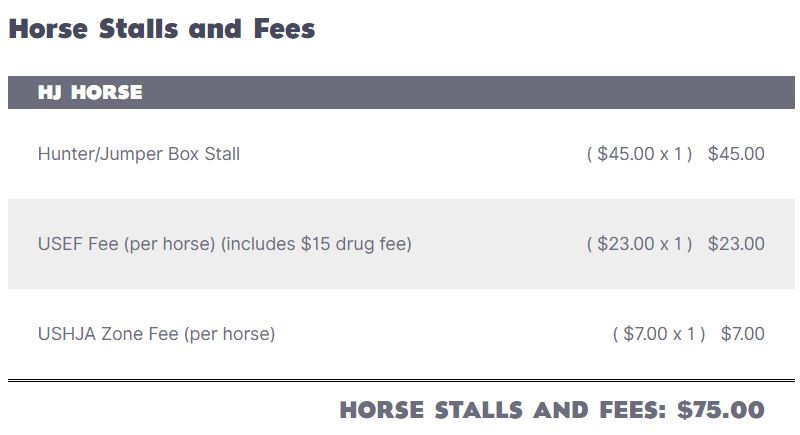Viewport: 800px width, 435px height.
Task: Select the Hunter/Jumper Box Stall label
Action: pyautogui.click(x=139, y=153)
